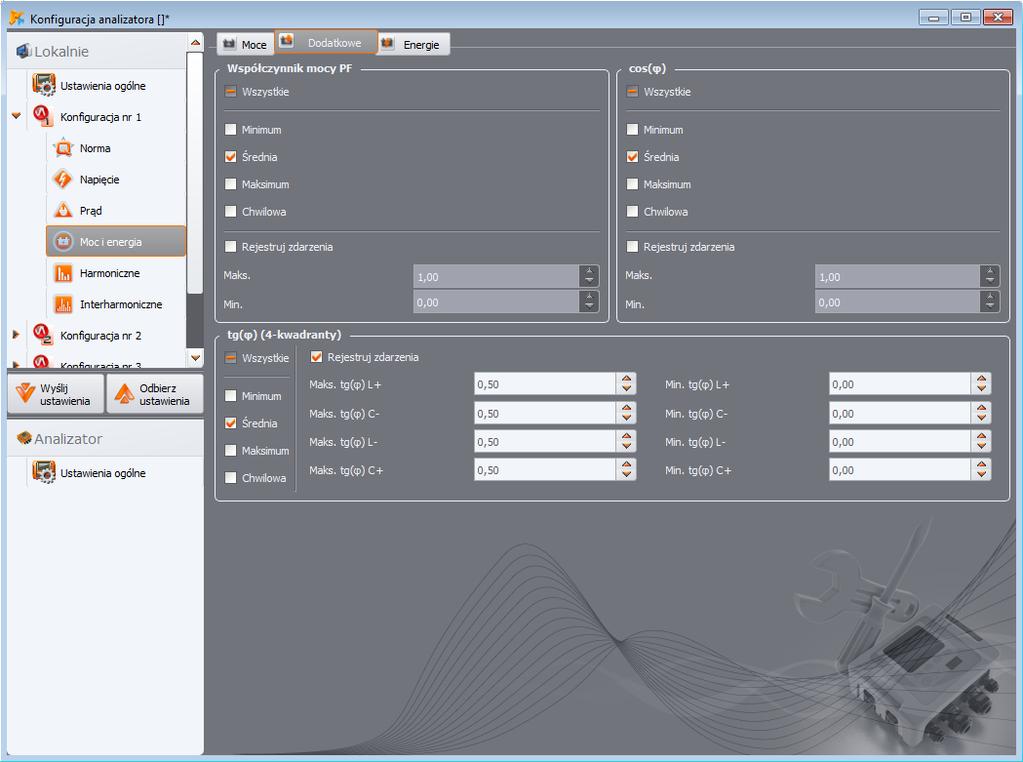The height and width of the screenshot is (762, 1023).
Task: Enable Rejestruj zdarzenia for cos(φ)
Action: [632, 247]
